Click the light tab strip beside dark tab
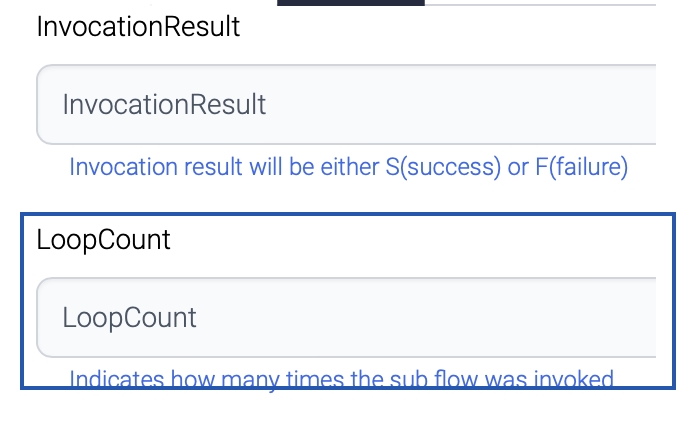This screenshot has width=678, height=438. click(x=540, y=3)
